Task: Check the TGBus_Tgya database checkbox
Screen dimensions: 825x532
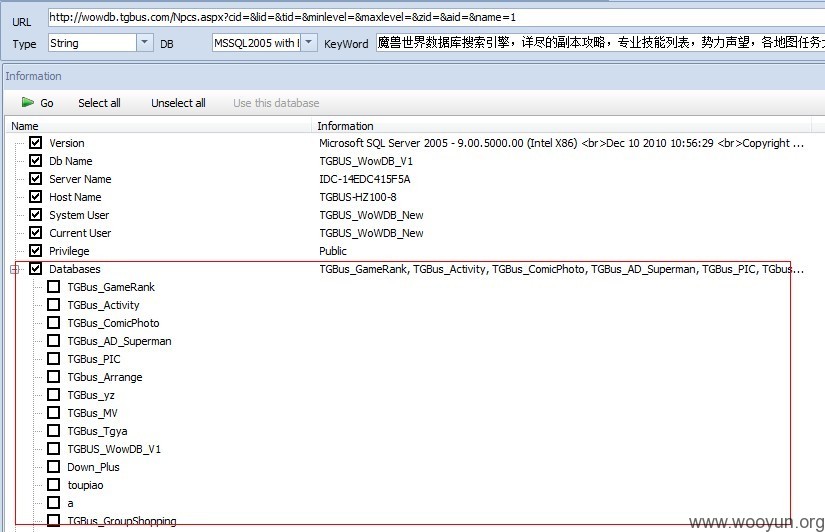Action: tap(54, 430)
